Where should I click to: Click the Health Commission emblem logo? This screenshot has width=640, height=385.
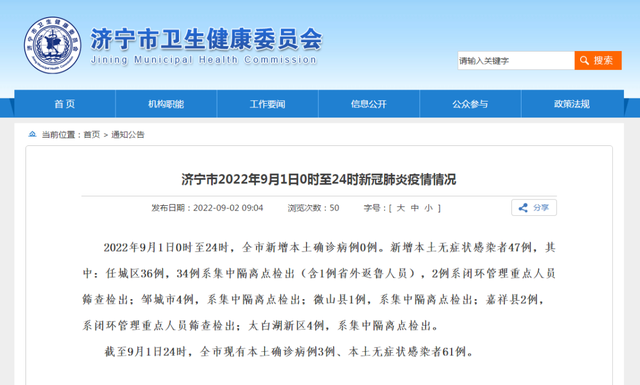click(52, 45)
